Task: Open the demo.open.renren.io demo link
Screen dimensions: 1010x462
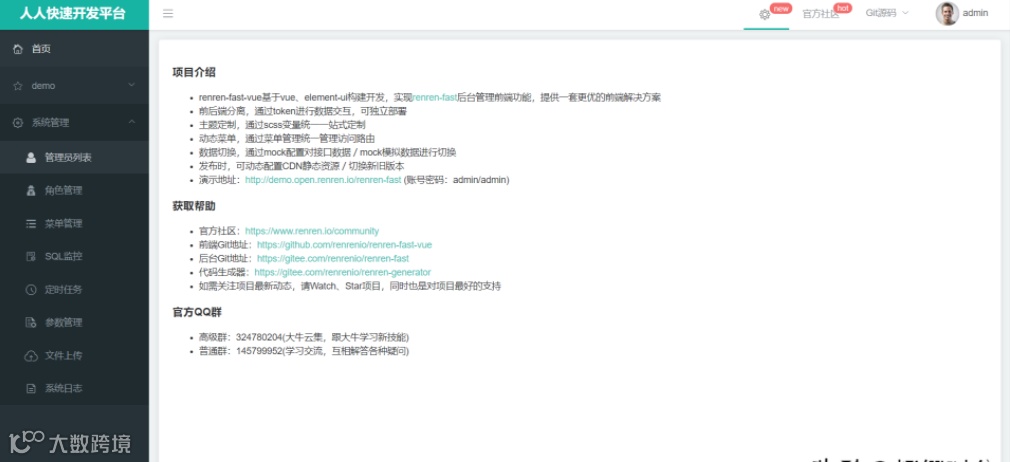Action: (323, 180)
